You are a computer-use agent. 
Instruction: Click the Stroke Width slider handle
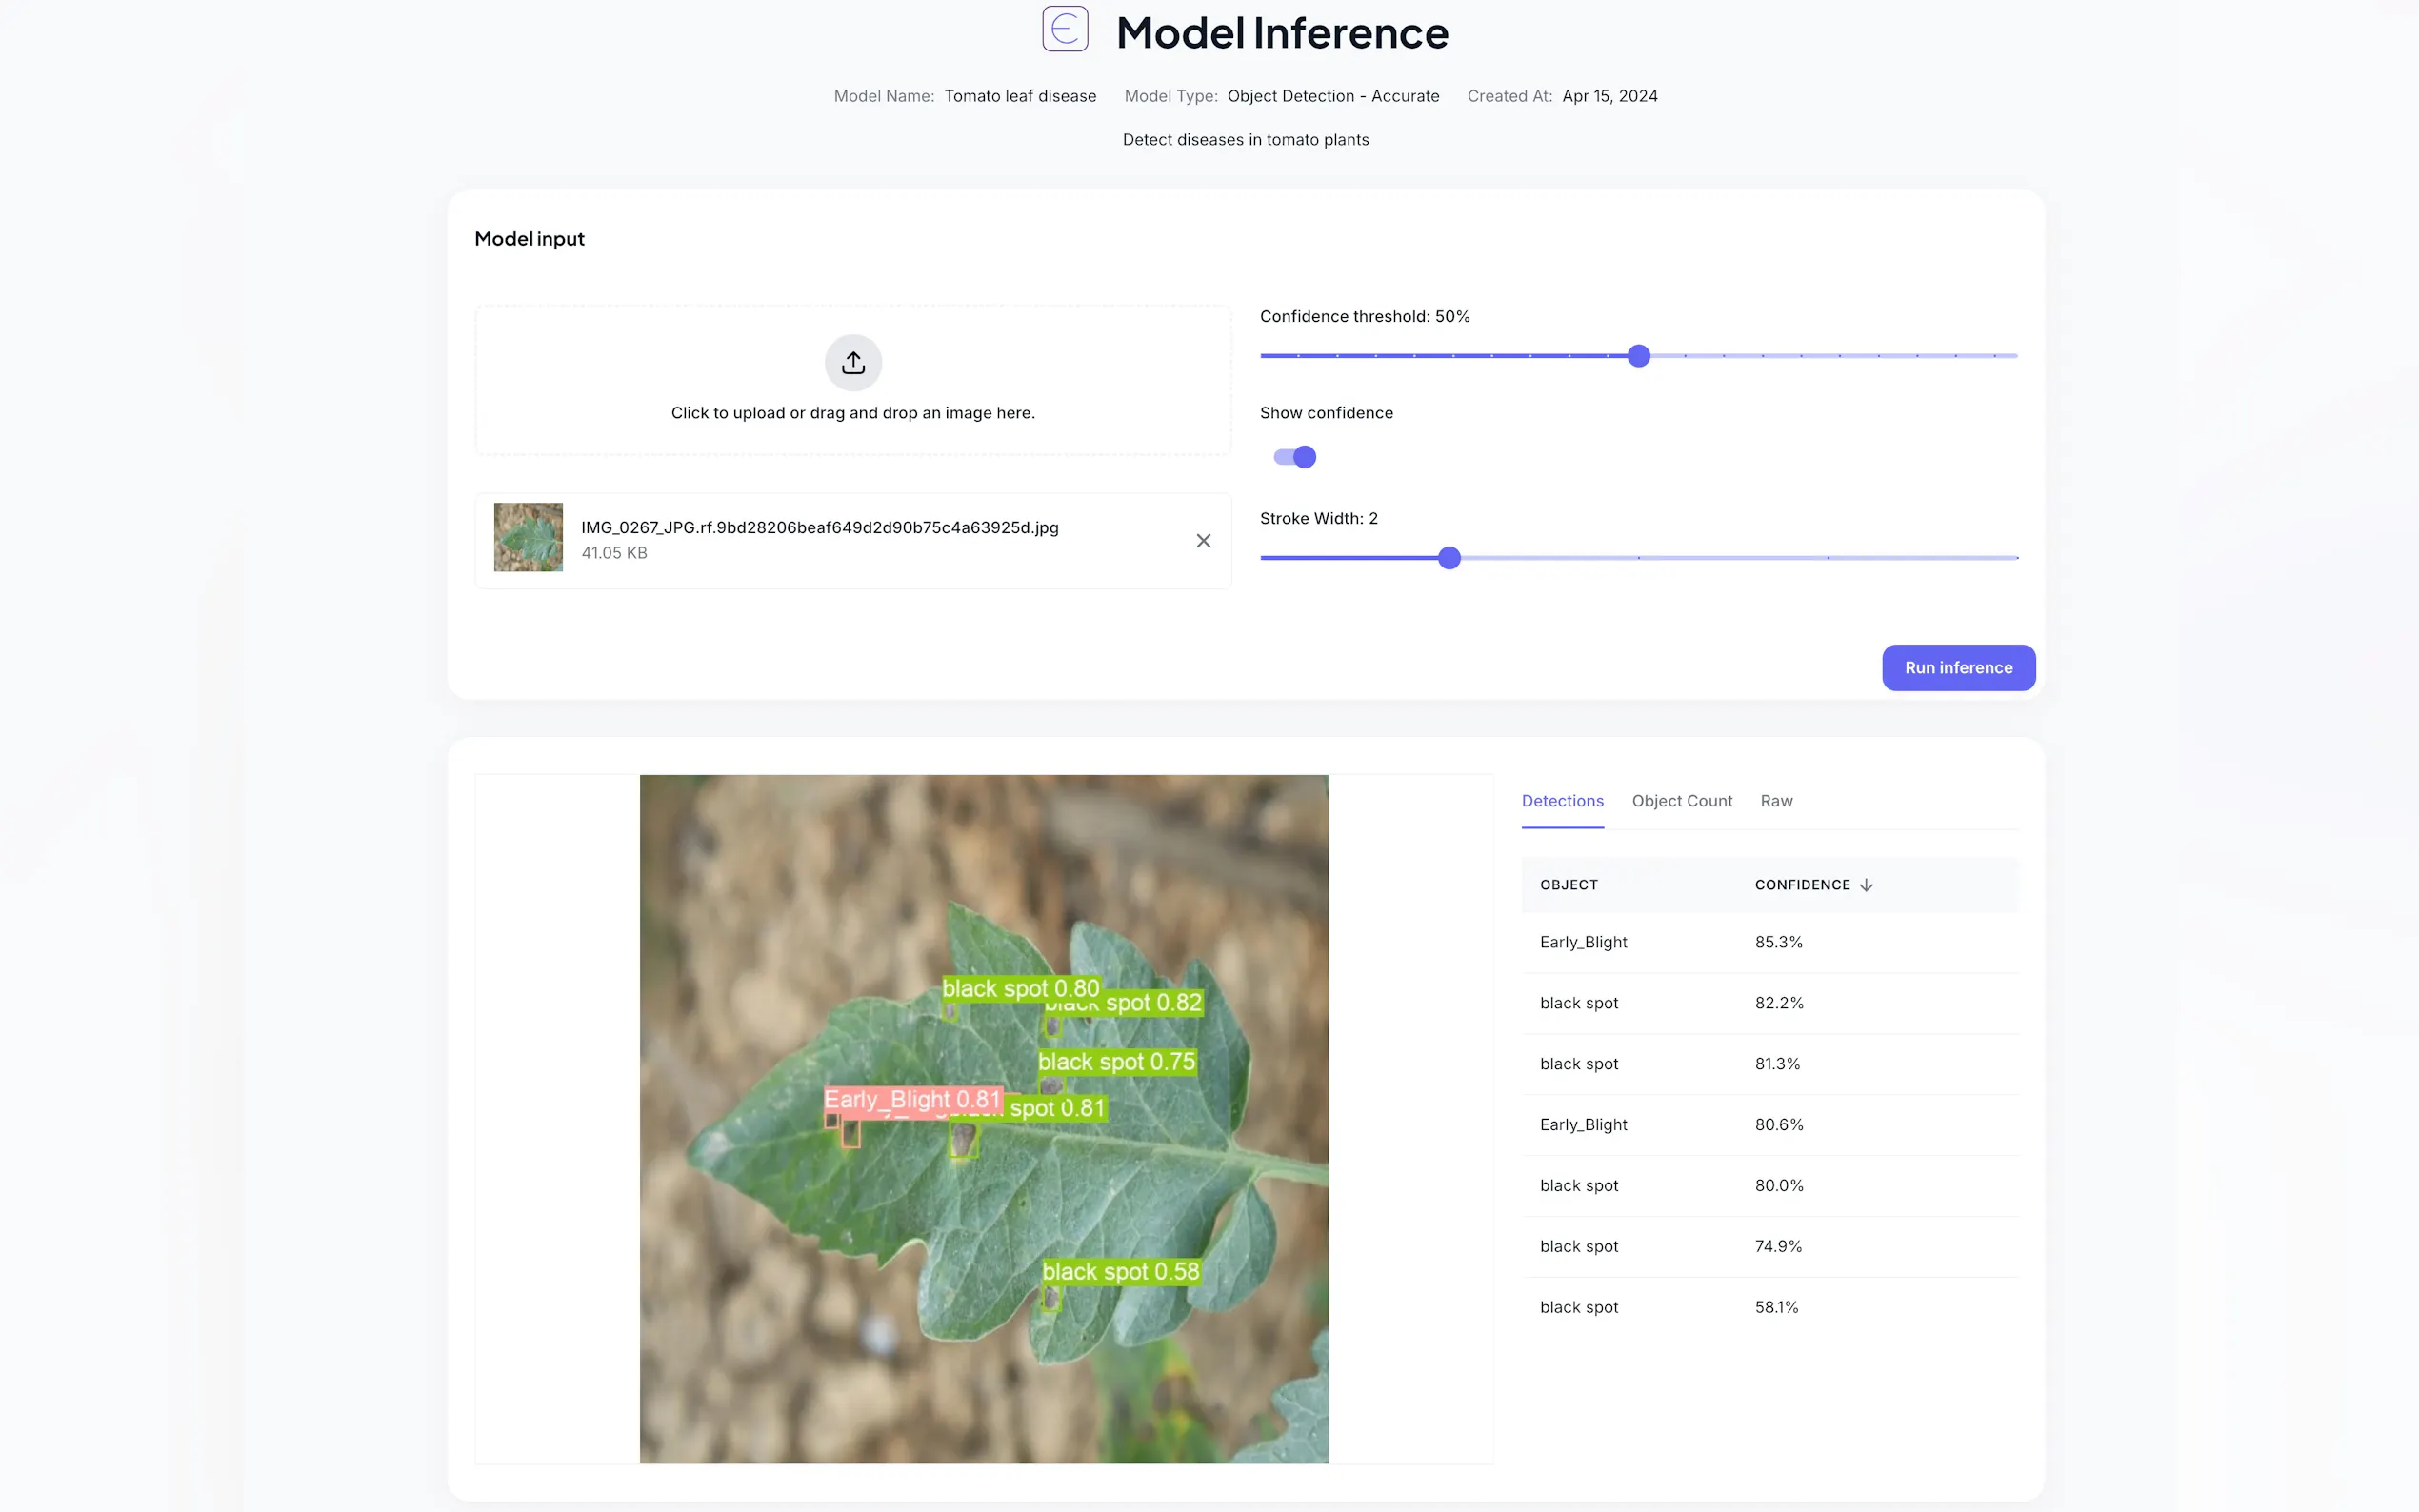tap(1449, 558)
